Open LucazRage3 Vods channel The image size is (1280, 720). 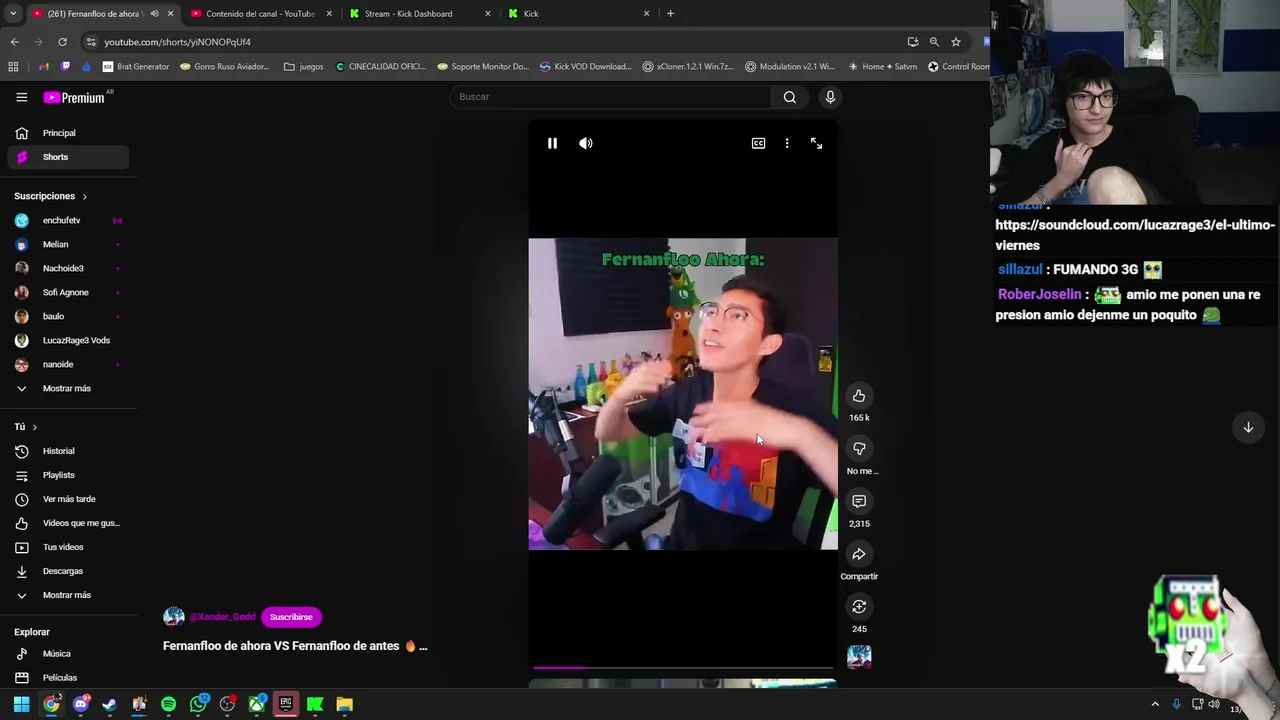tap(68, 340)
